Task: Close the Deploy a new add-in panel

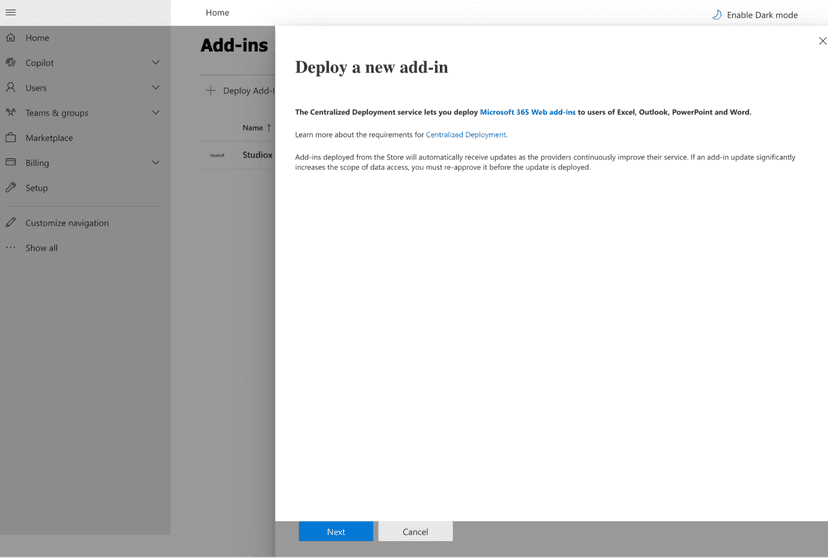Action: 822,41
